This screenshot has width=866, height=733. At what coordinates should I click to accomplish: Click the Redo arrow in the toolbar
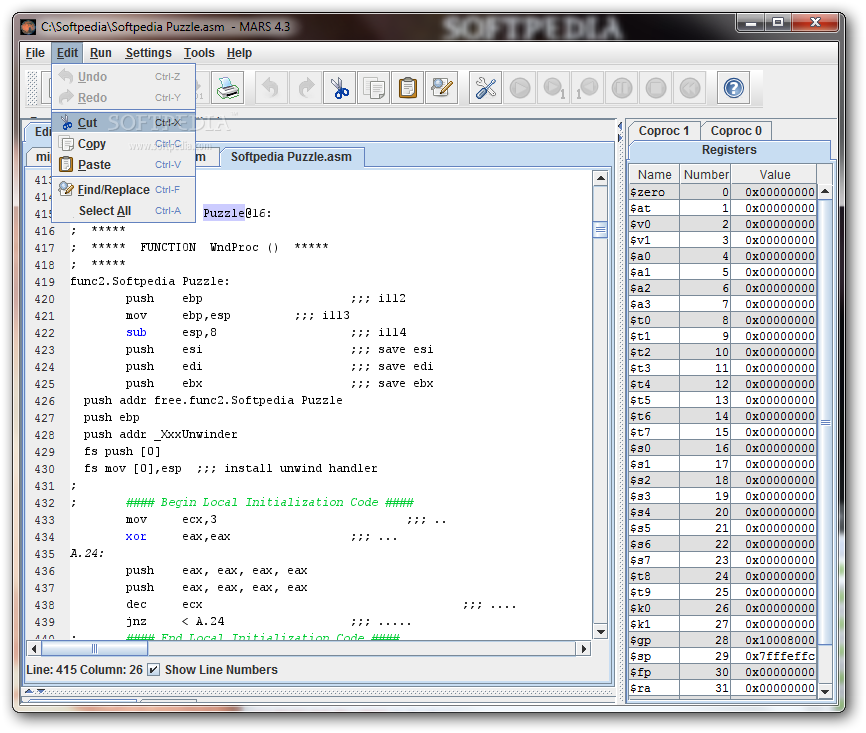305,88
